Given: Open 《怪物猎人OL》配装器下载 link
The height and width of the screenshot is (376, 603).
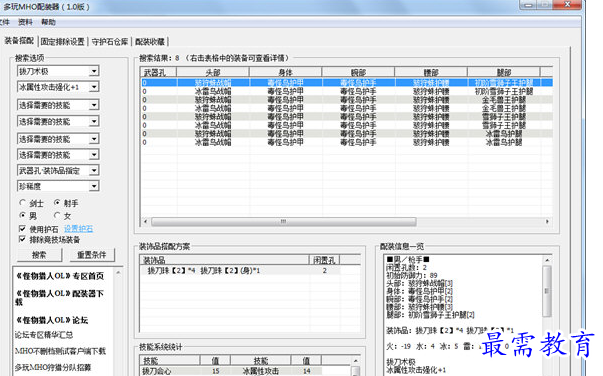Looking at the screenshot, I should pos(60,298).
